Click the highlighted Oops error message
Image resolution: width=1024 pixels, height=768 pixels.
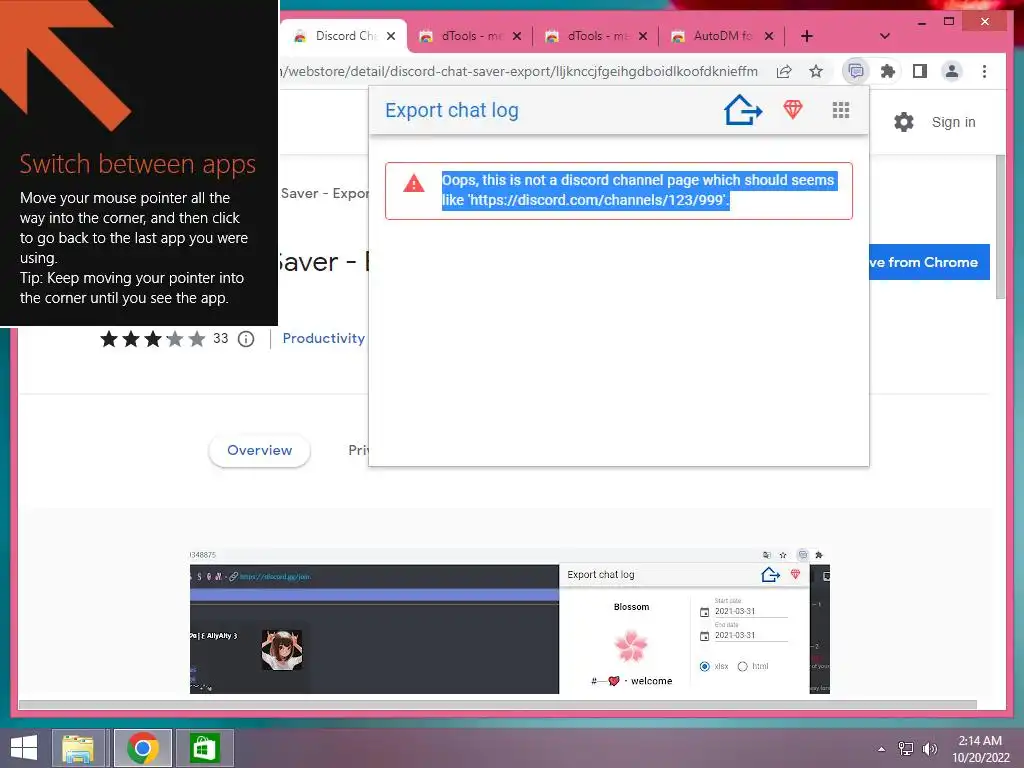638,189
